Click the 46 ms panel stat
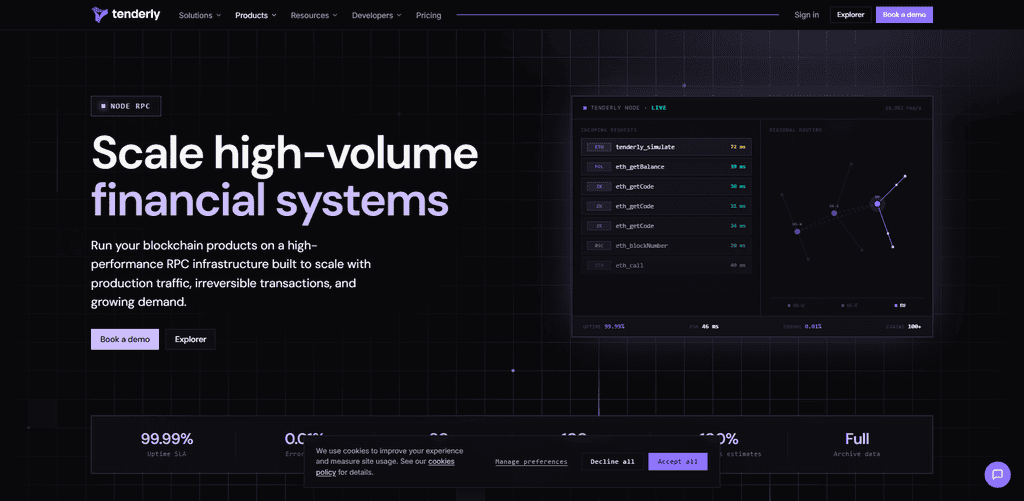The image size is (1024, 501). click(x=703, y=326)
